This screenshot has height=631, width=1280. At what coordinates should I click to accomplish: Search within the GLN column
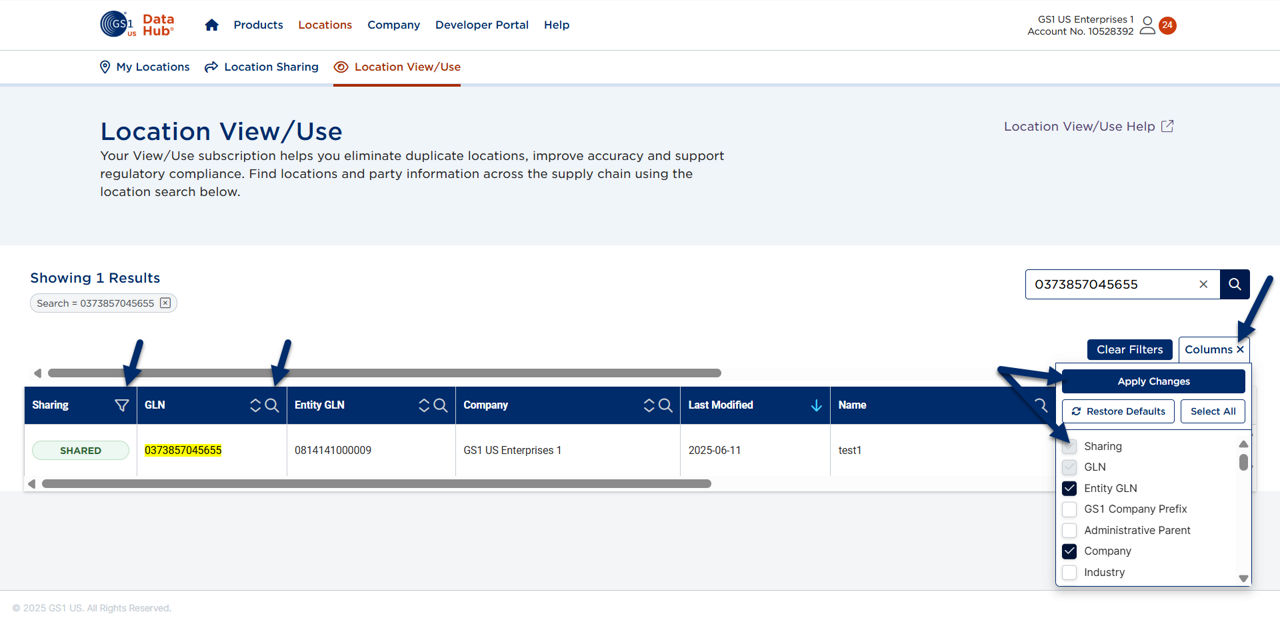(x=272, y=406)
